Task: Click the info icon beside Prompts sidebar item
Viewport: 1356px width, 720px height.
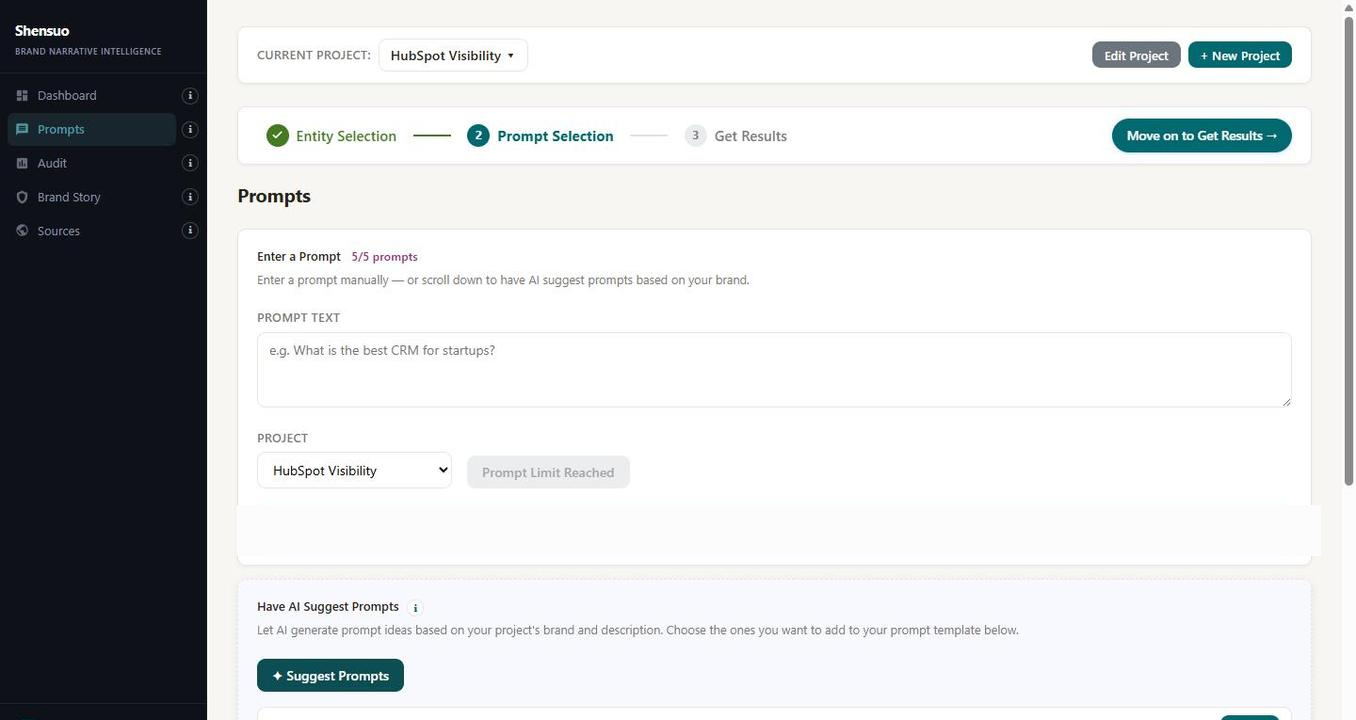Action: pos(190,130)
